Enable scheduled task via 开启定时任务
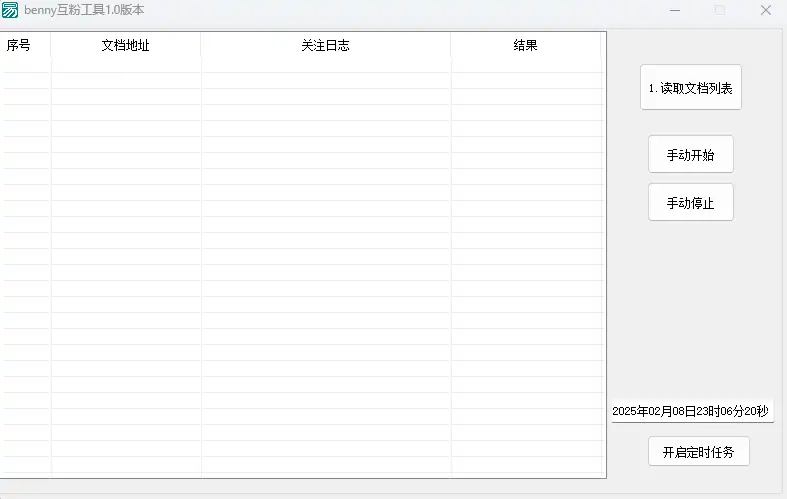The width and height of the screenshot is (787, 499). click(699, 452)
